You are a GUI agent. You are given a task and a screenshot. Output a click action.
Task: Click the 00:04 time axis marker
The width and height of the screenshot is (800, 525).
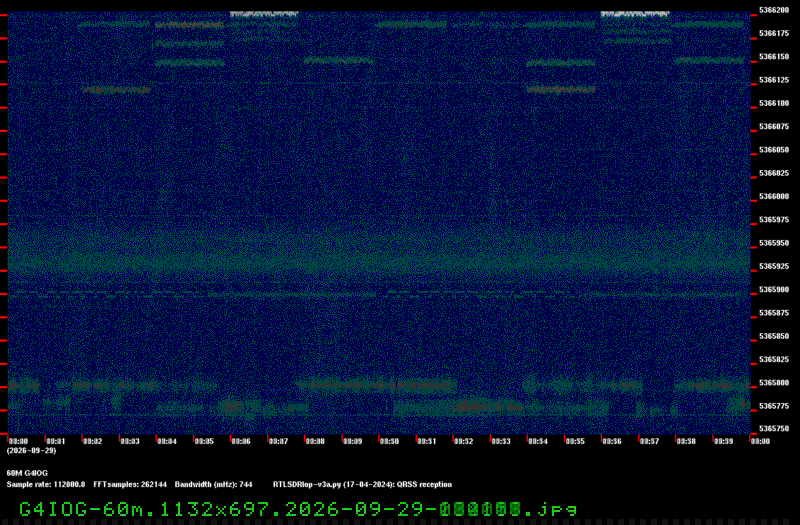point(167,441)
